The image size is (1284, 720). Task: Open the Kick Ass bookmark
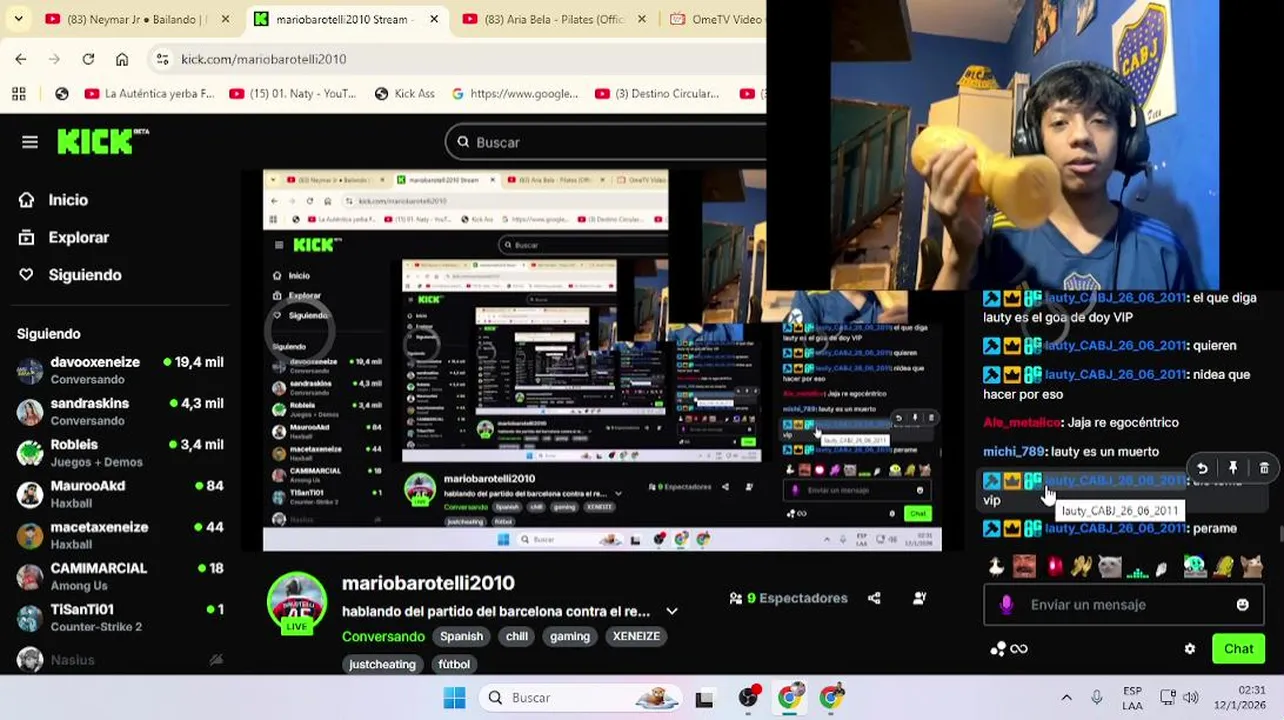point(404,94)
